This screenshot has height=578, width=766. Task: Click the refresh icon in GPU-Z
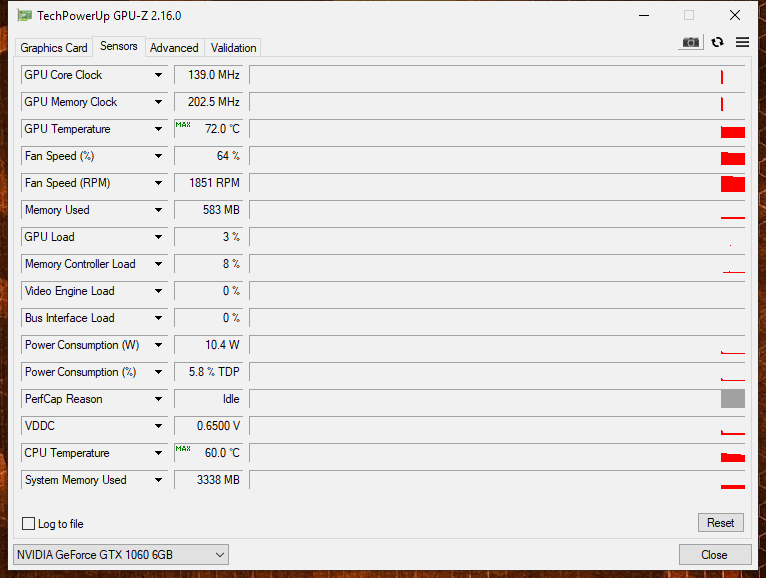click(717, 42)
